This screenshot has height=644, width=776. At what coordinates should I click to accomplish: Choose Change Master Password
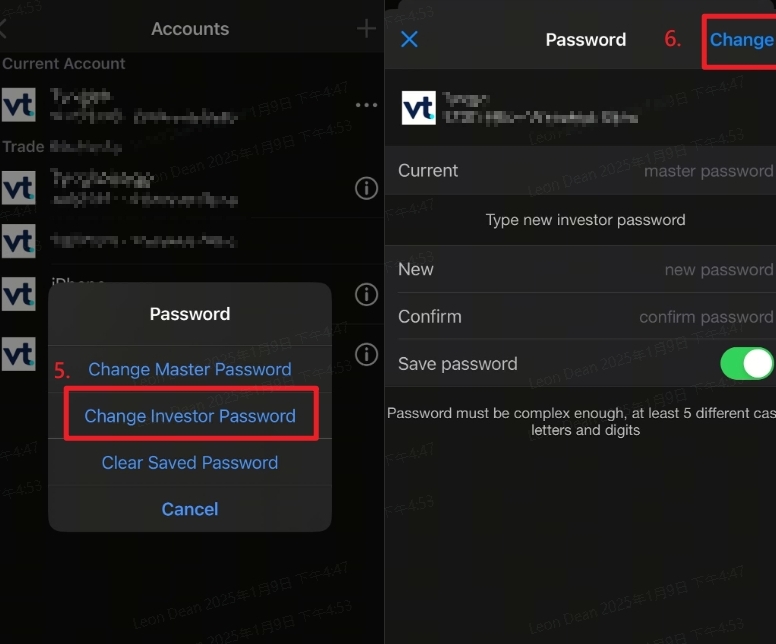pos(190,370)
